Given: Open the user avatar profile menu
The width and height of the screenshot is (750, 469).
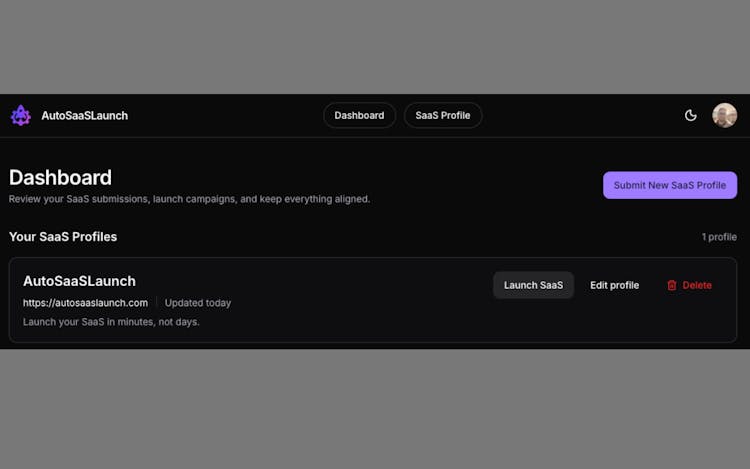Looking at the screenshot, I should click(x=724, y=116).
